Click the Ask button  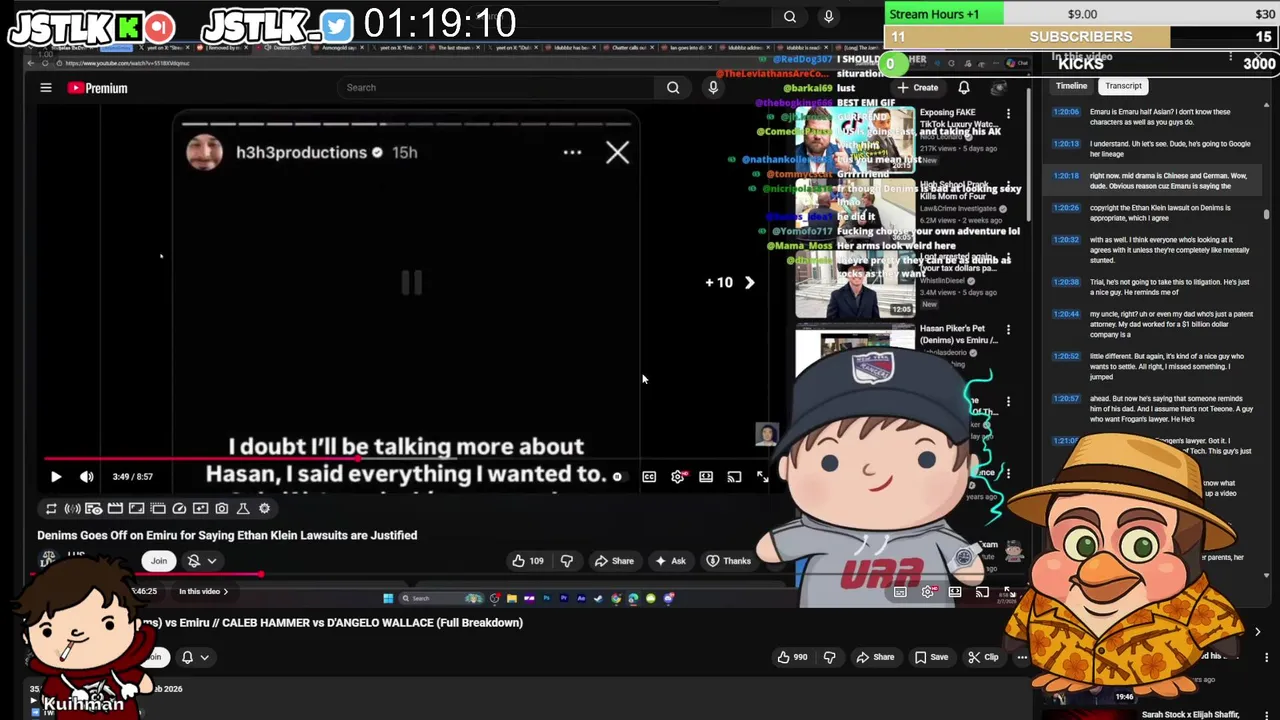tap(670, 561)
